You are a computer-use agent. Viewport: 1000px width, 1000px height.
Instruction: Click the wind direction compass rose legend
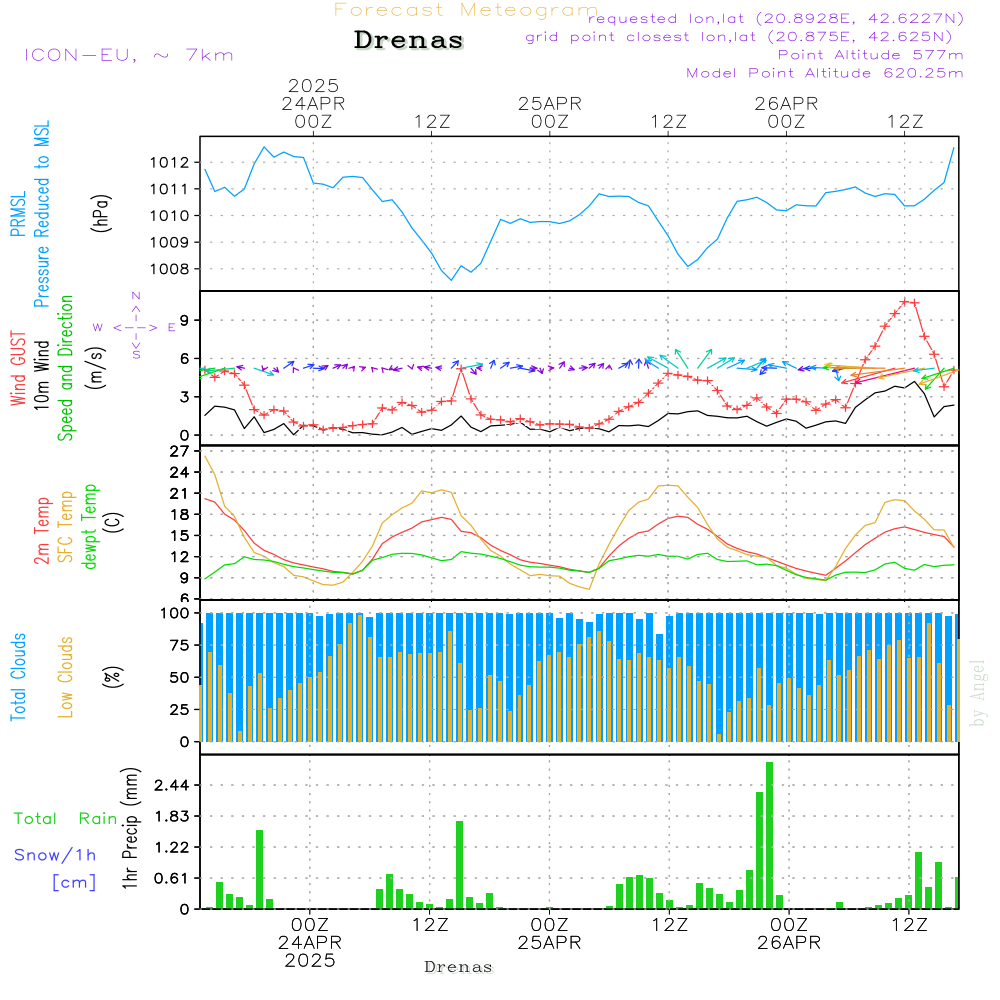tap(135, 327)
